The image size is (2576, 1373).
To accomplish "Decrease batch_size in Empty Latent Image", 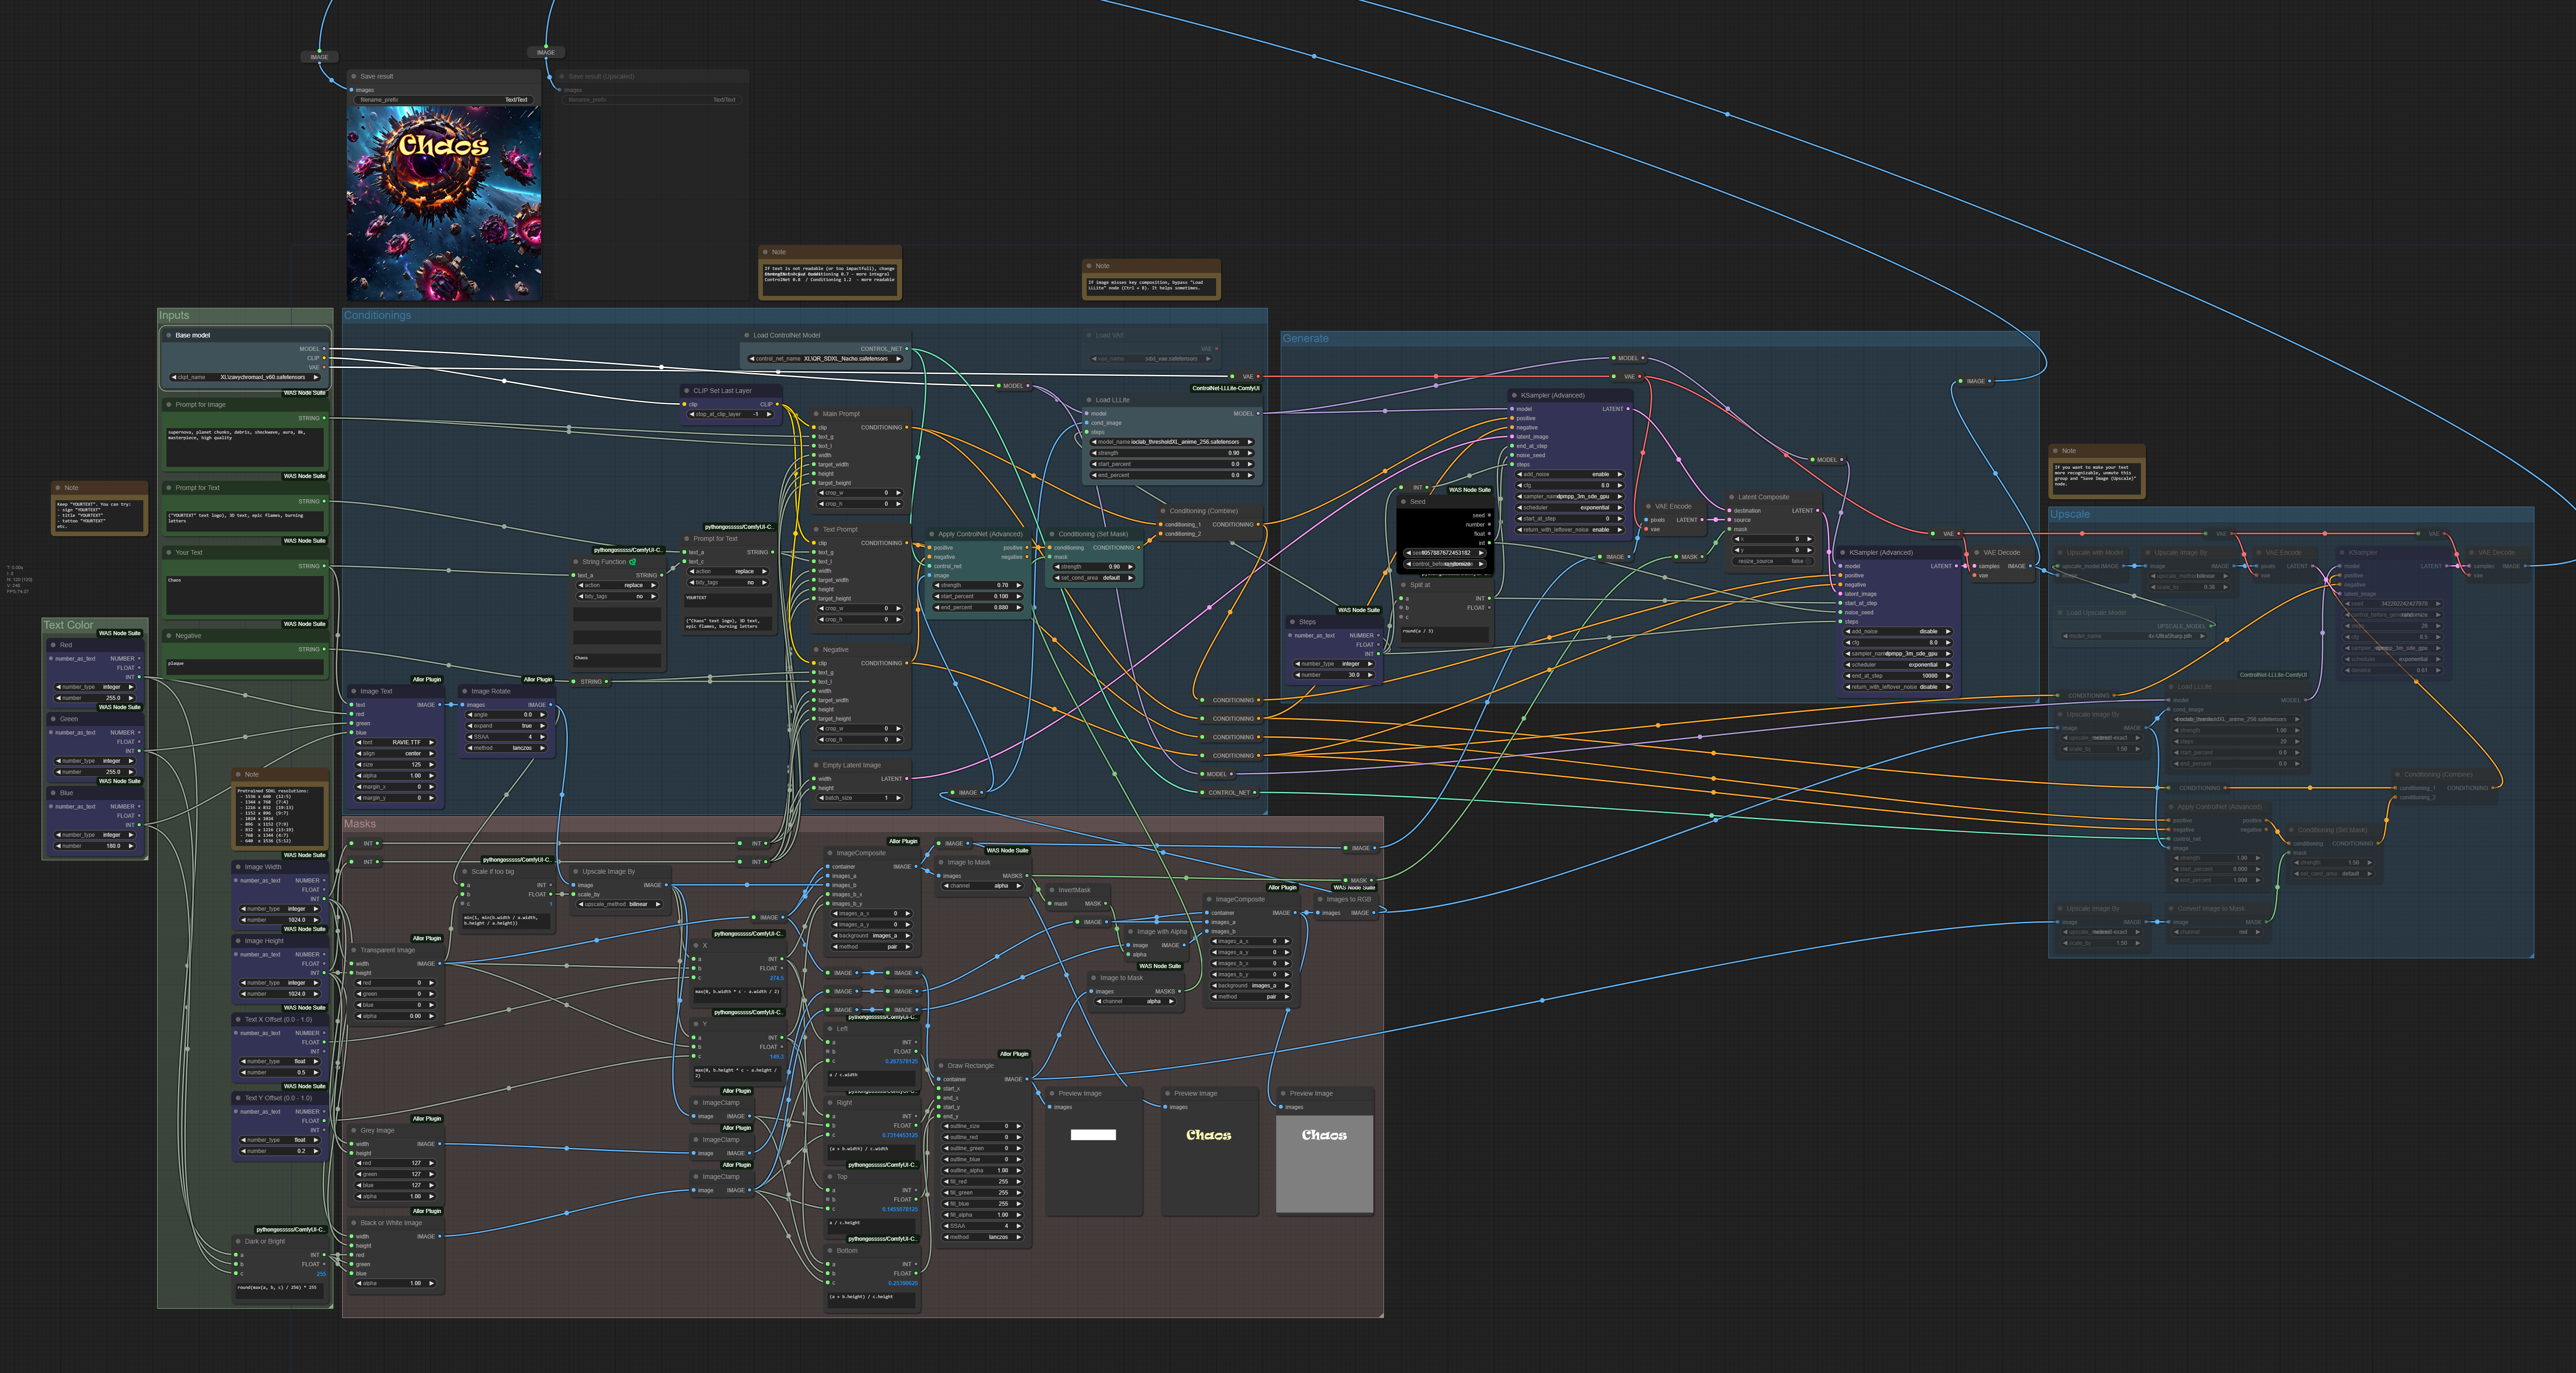I will point(821,798).
